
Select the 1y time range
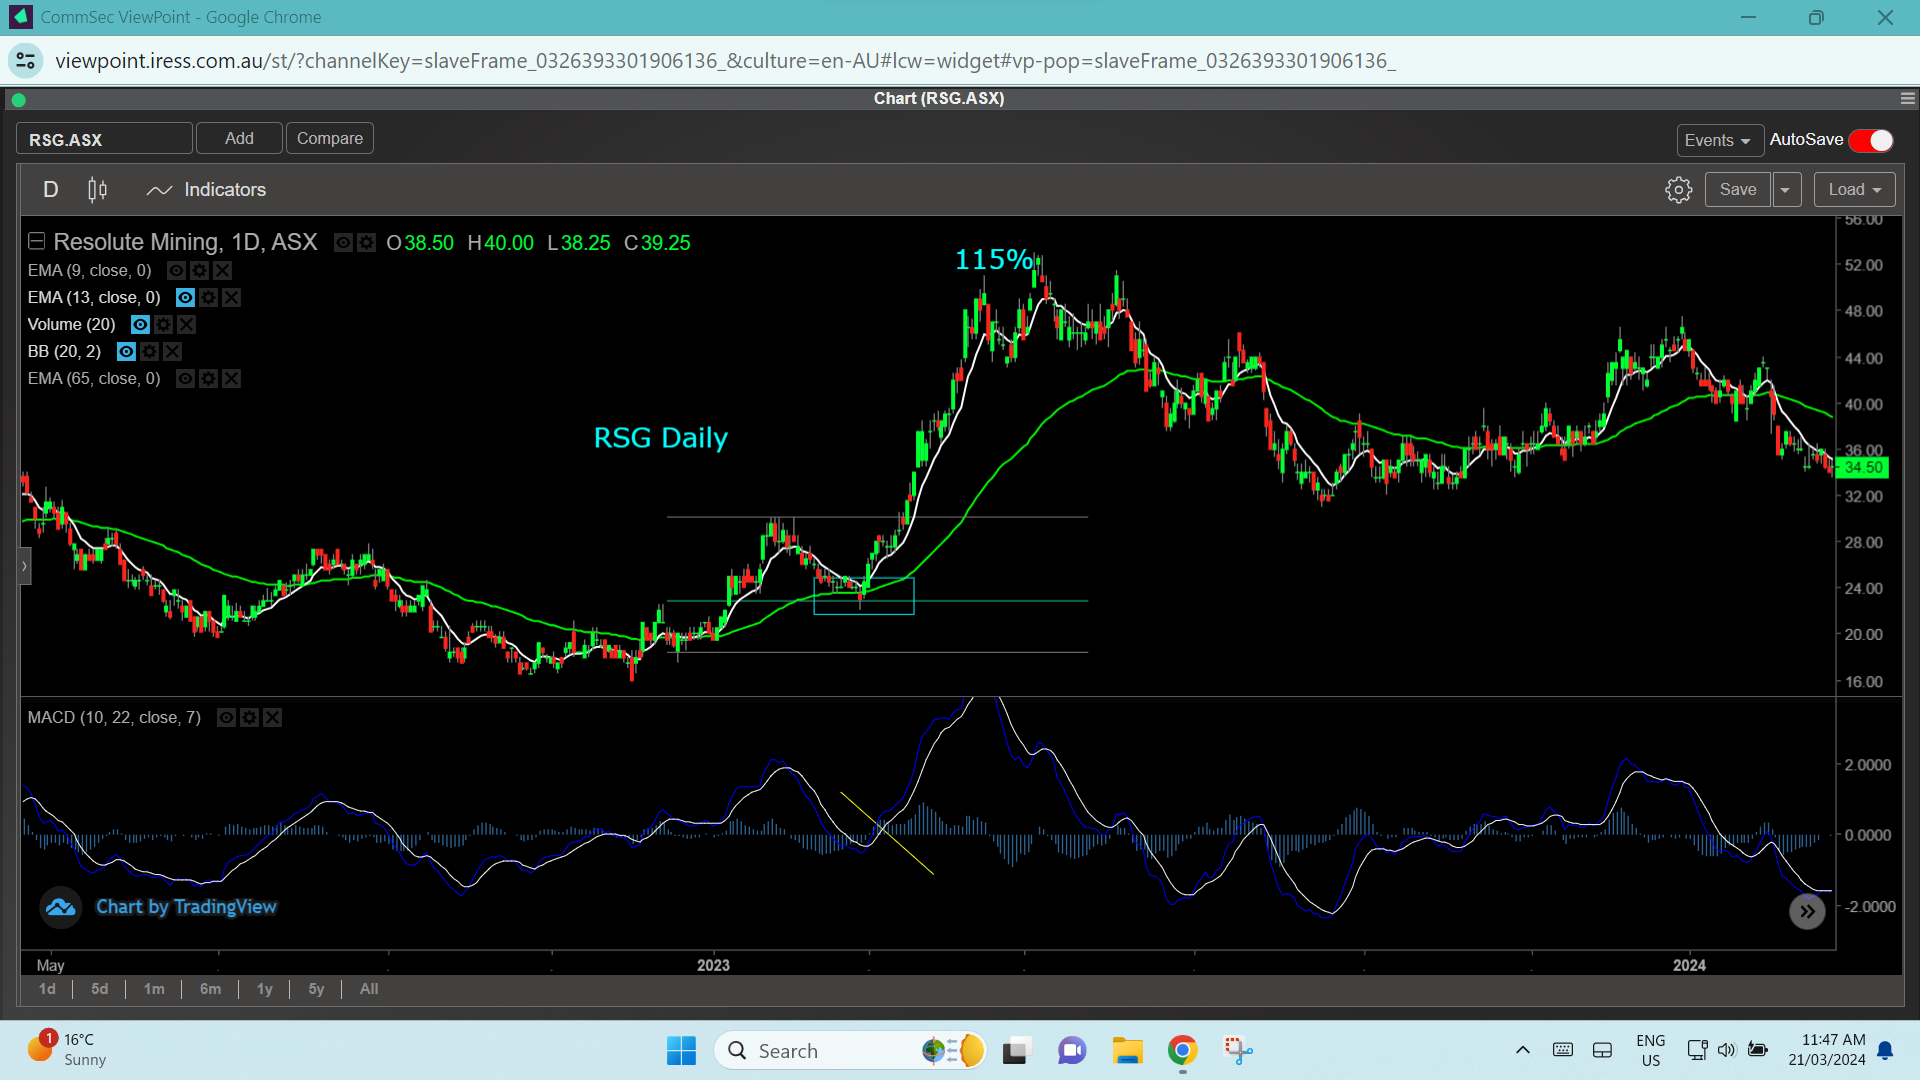coord(265,989)
